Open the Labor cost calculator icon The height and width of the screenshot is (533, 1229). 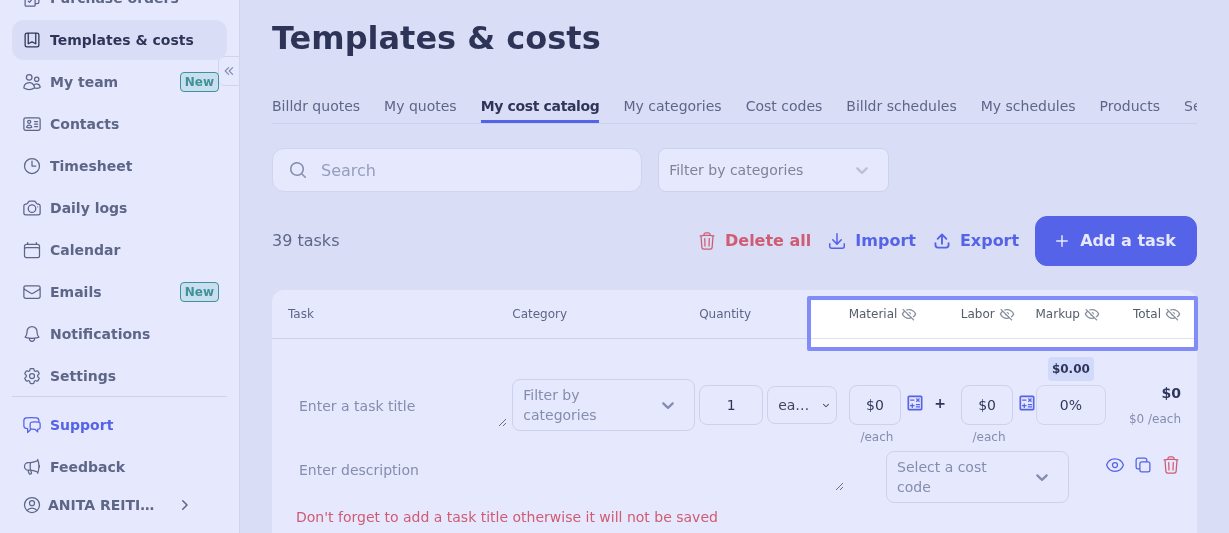pyautogui.click(x=1027, y=403)
